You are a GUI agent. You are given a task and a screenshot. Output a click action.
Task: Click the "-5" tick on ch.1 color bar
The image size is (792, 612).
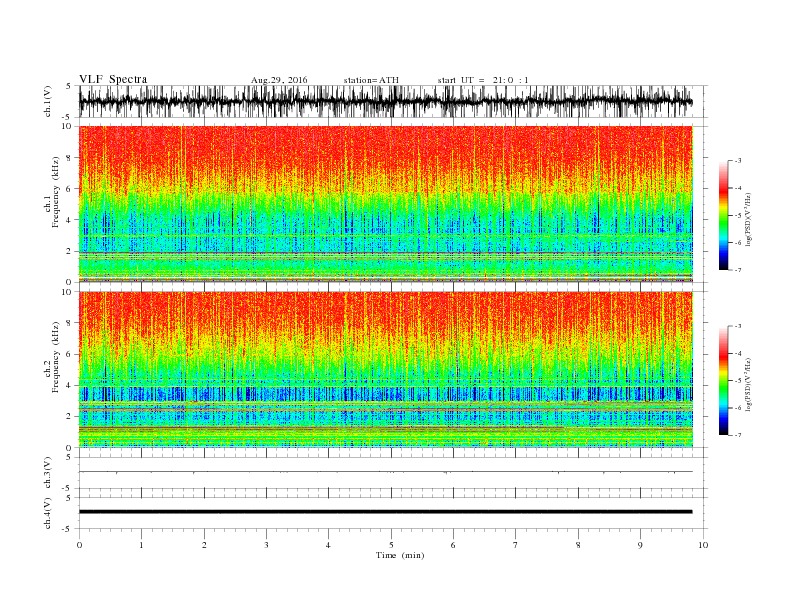pyautogui.click(x=737, y=216)
